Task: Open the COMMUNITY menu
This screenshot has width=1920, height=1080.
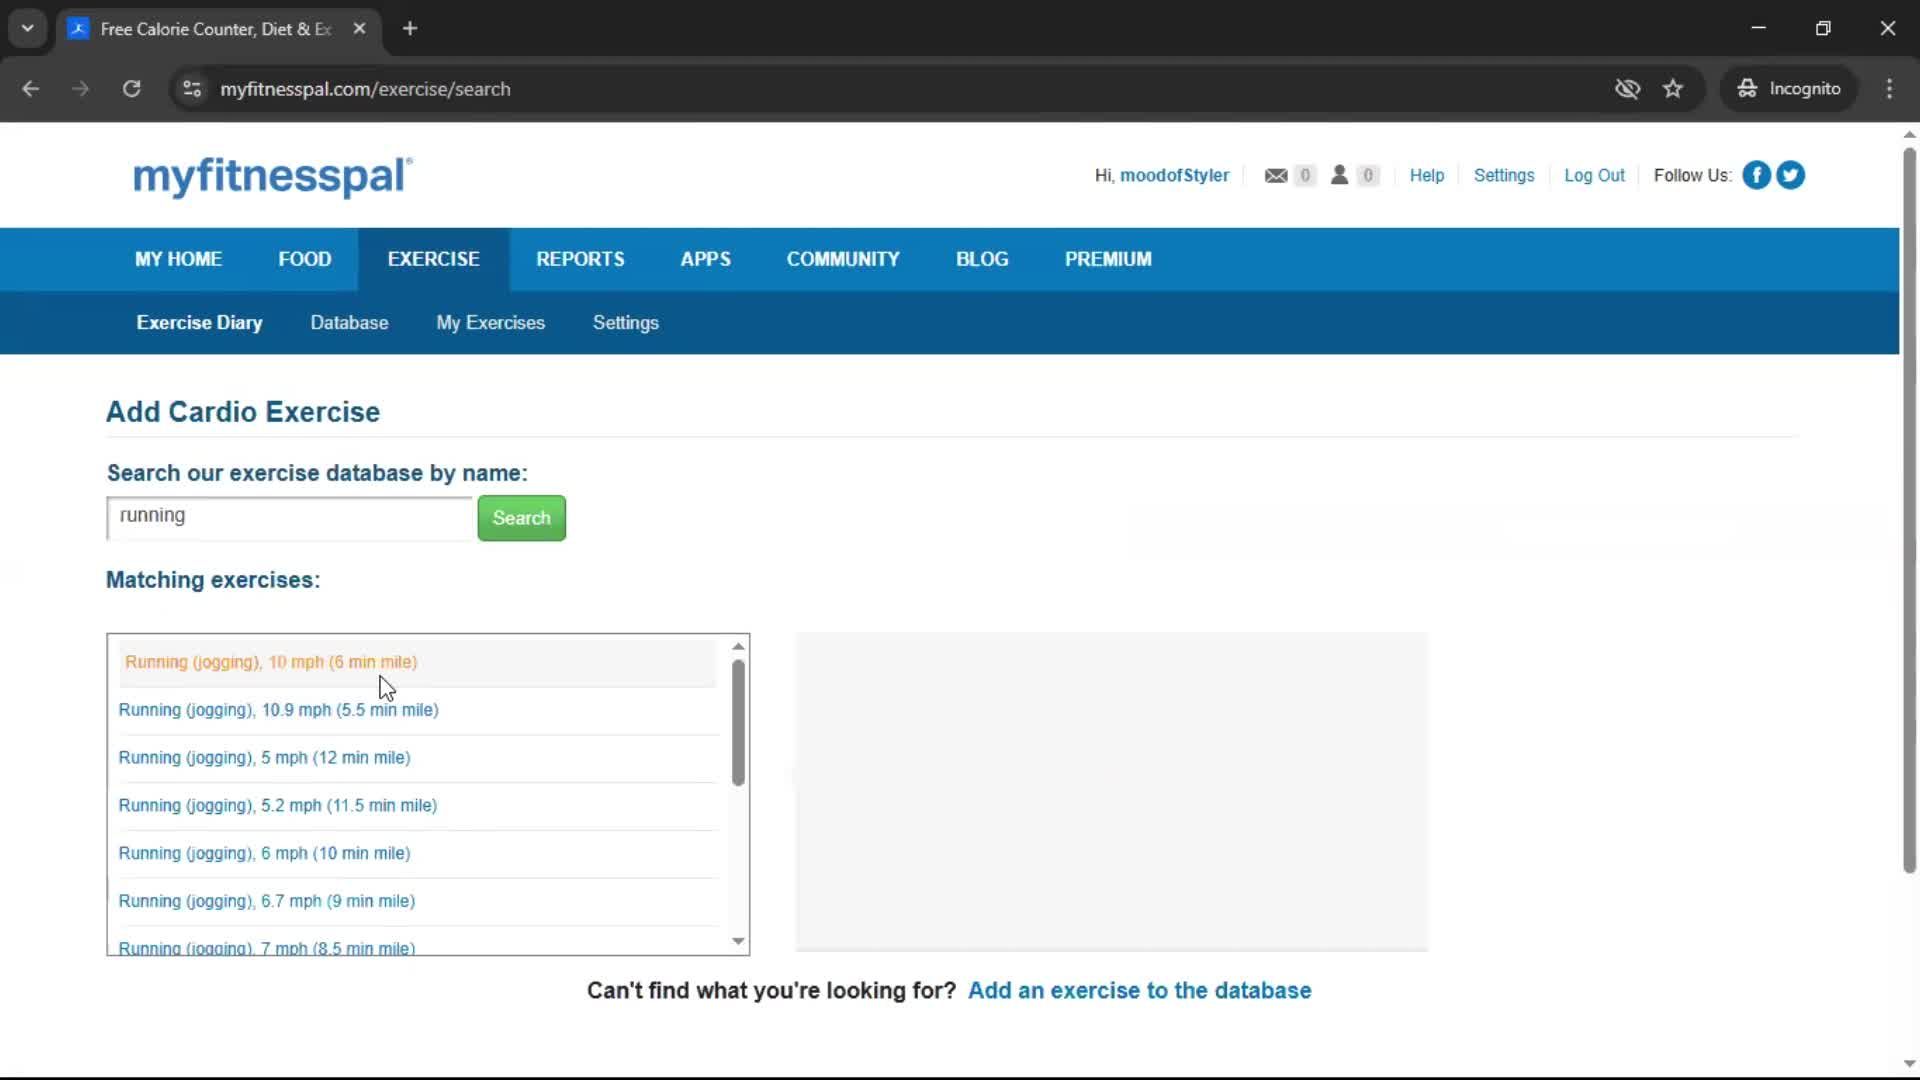Action: (843, 259)
